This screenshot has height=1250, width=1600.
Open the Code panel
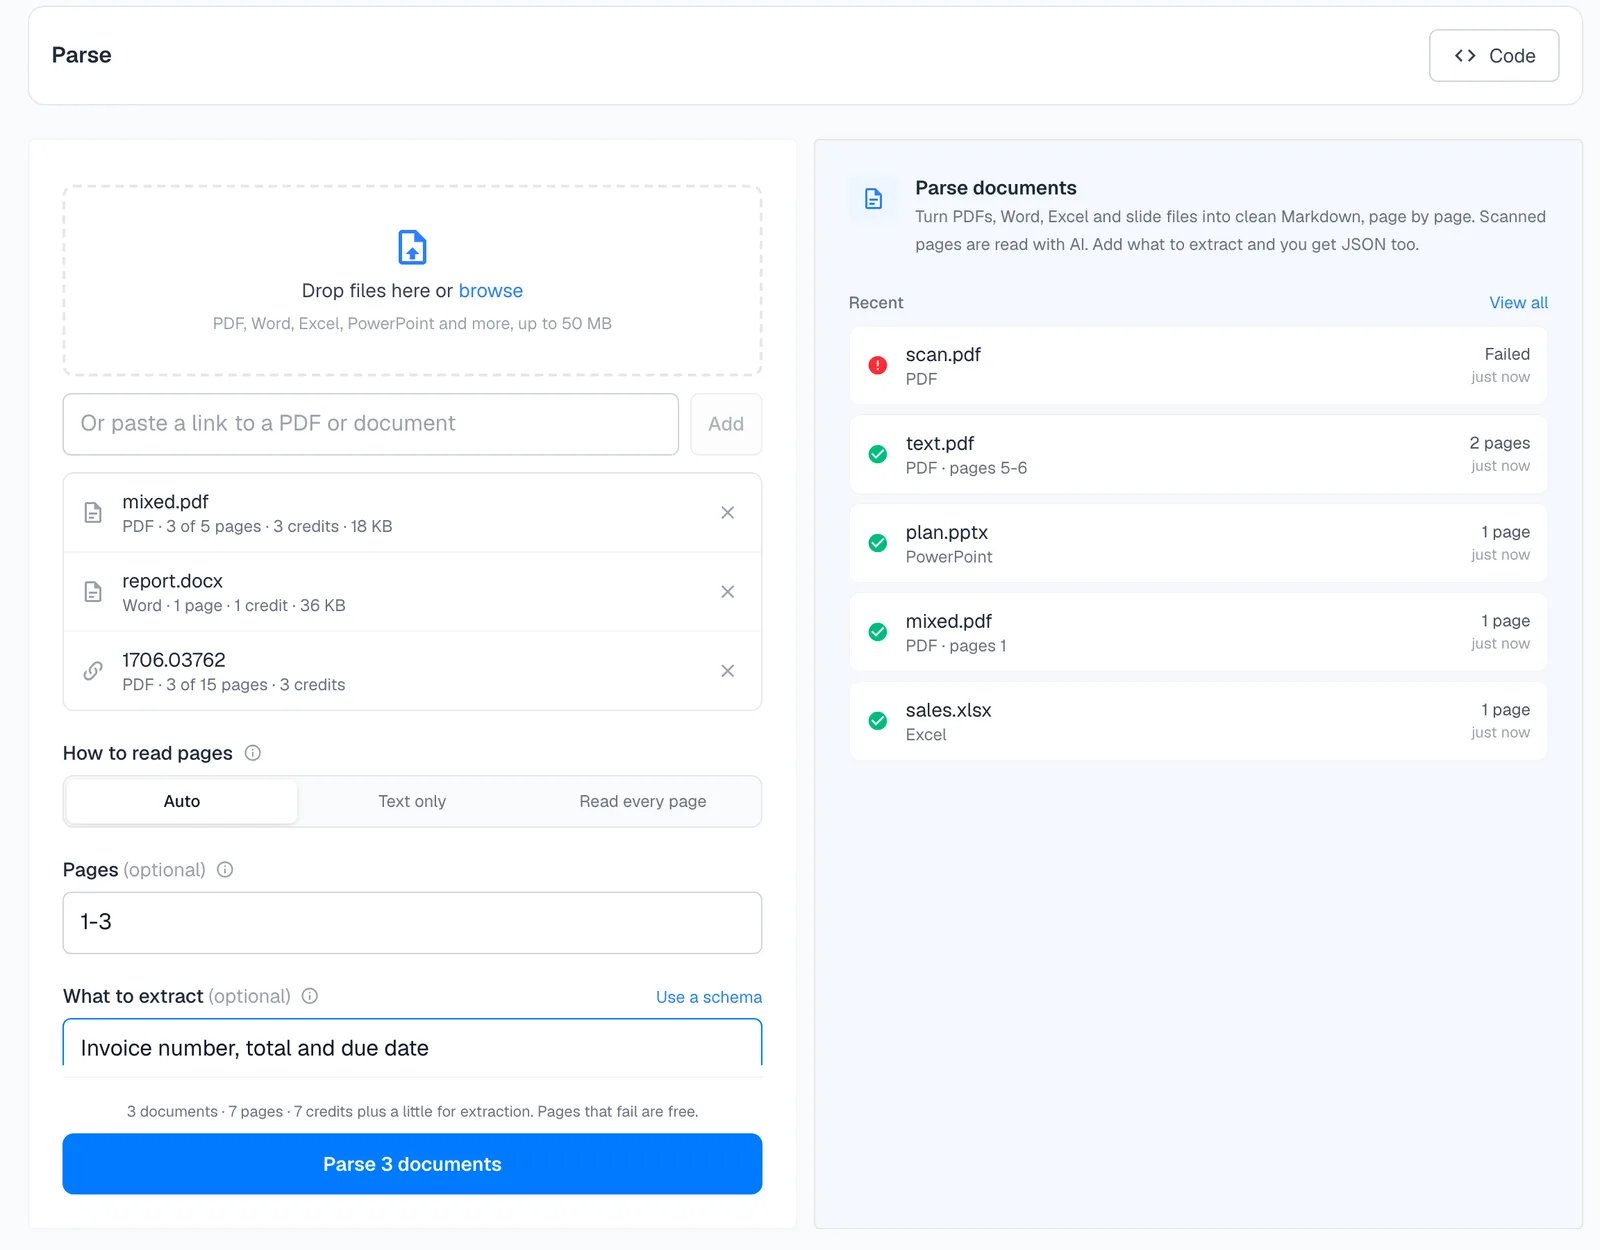click(1494, 56)
